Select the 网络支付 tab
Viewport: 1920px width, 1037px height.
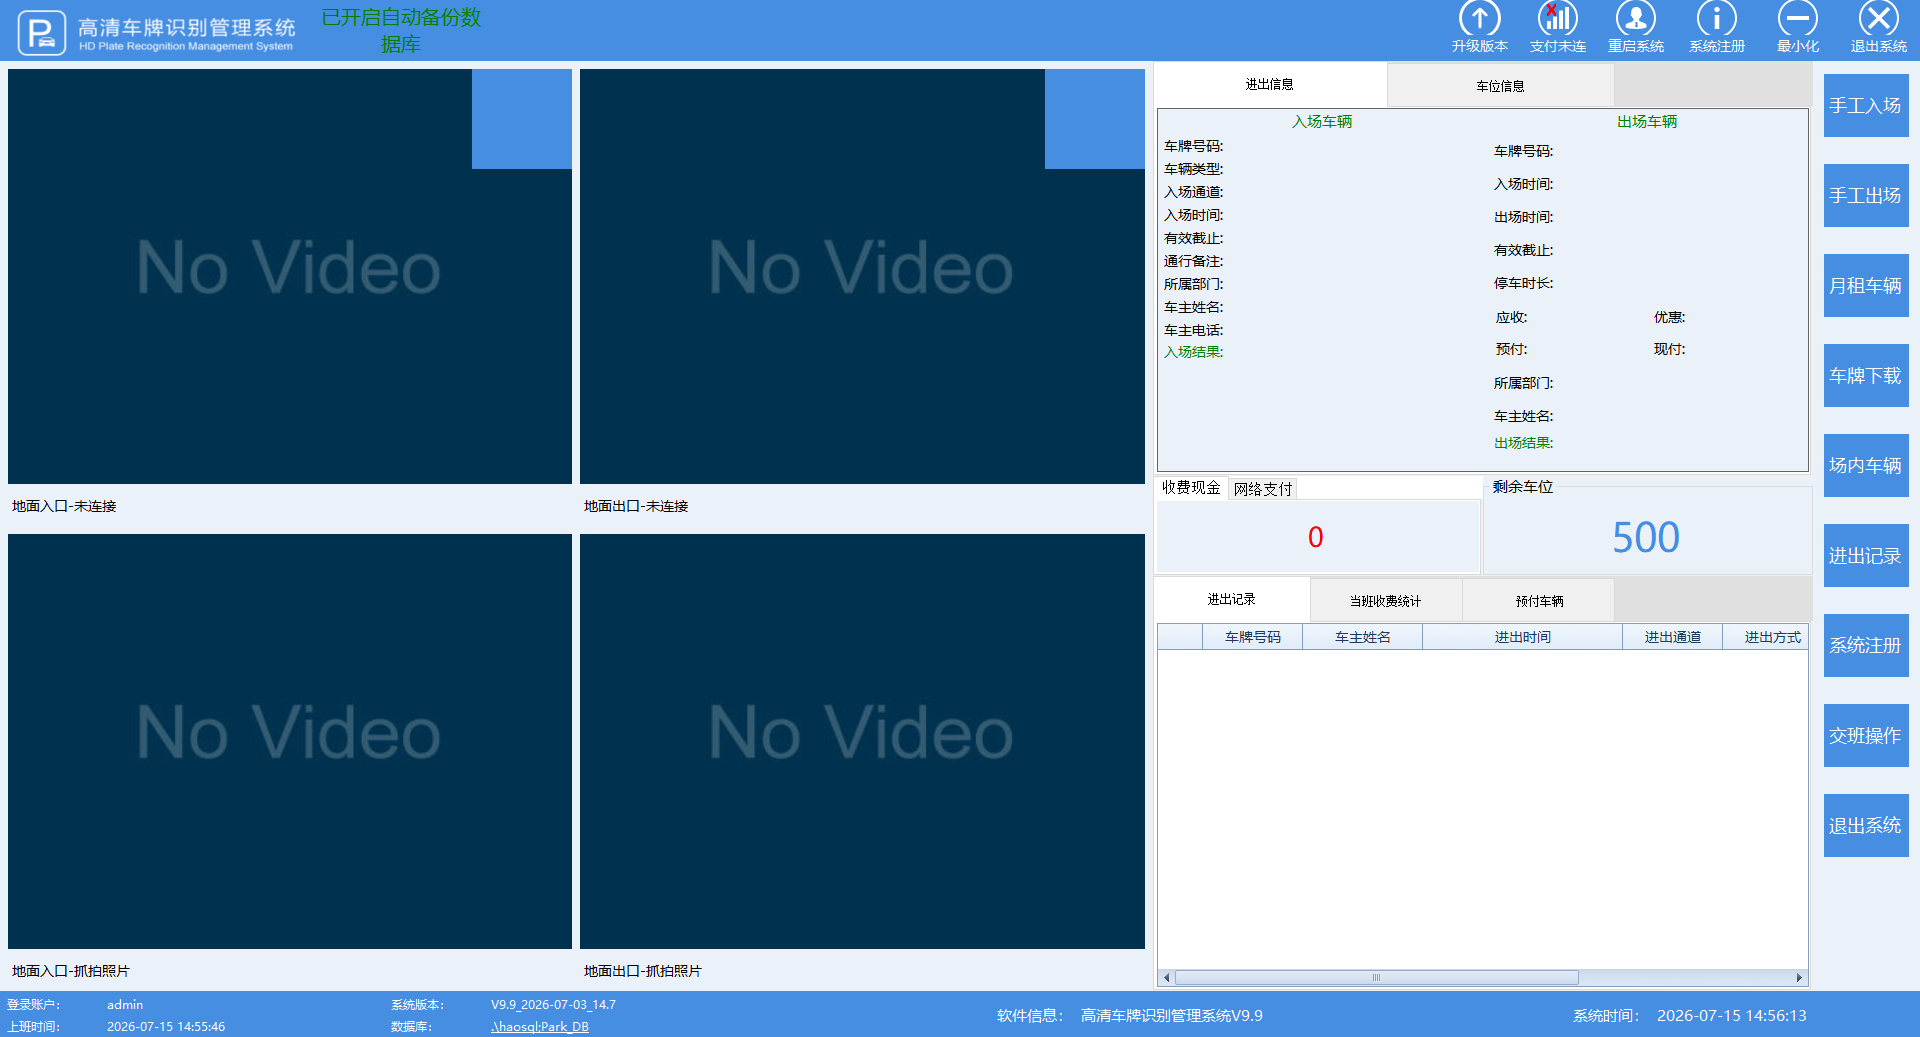[1263, 489]
